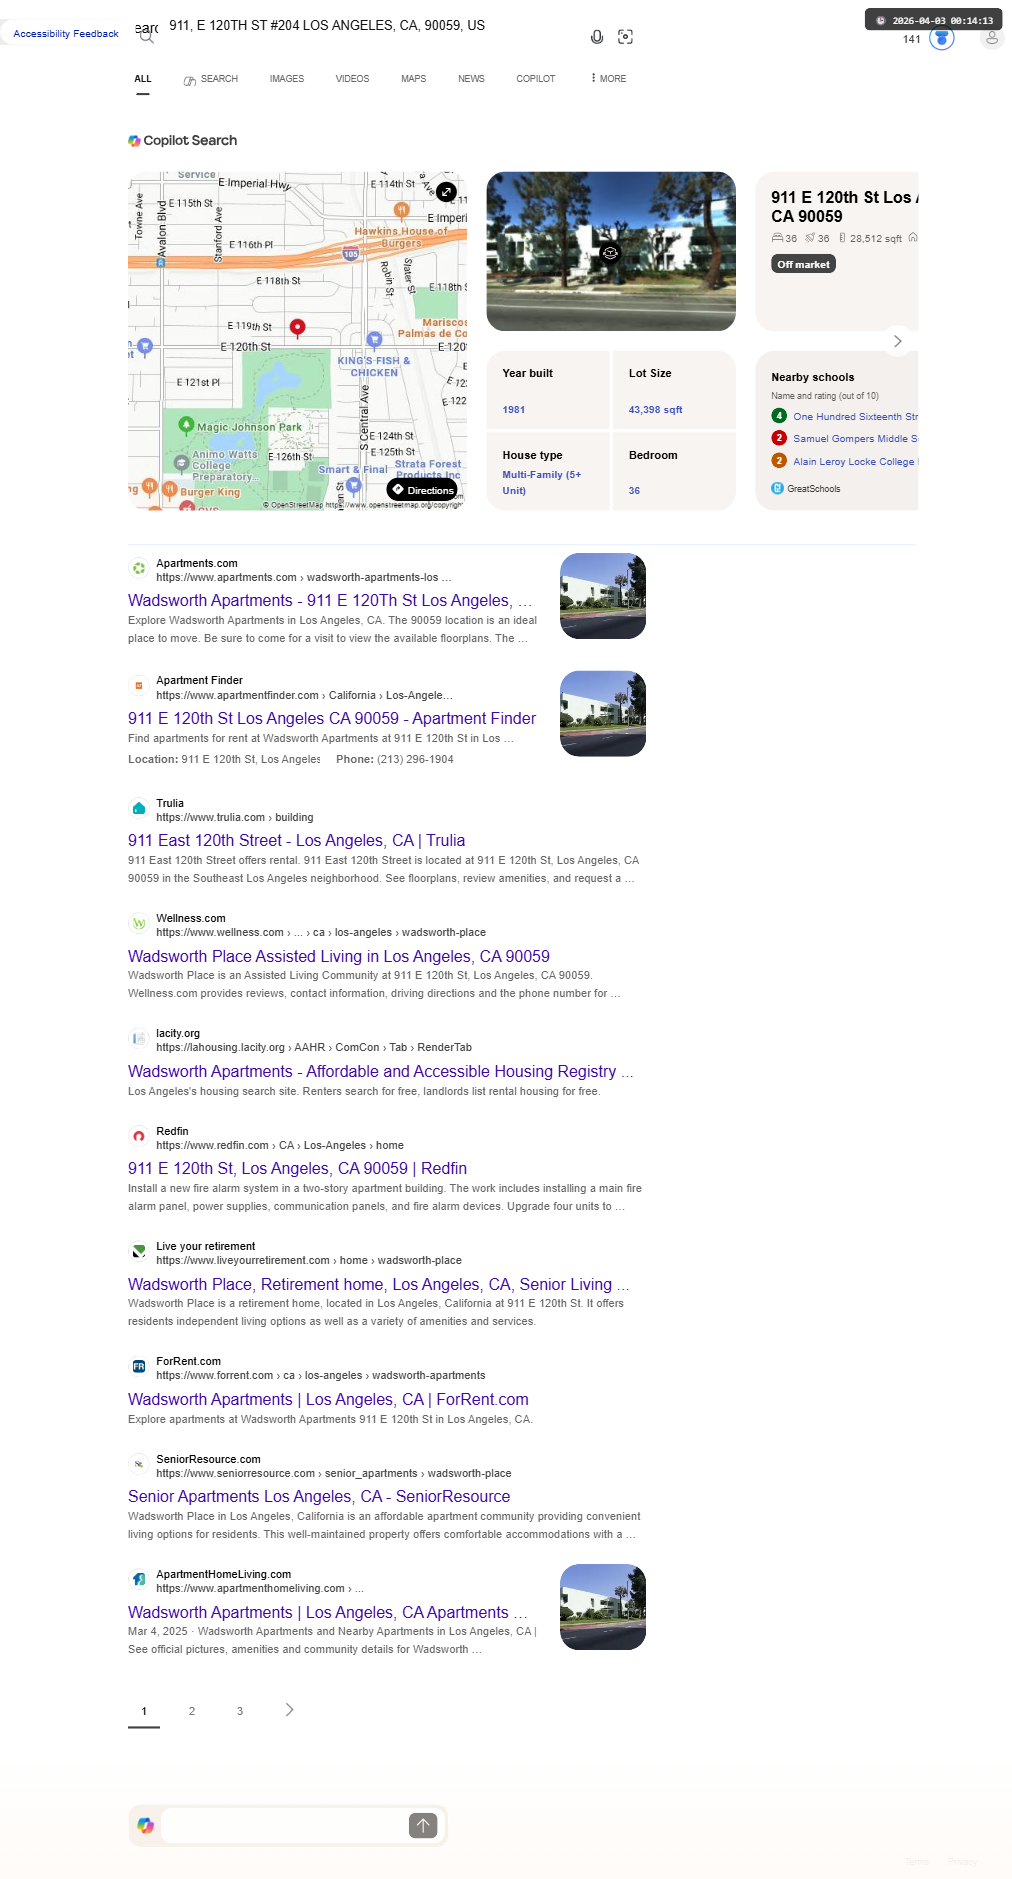Screen dimensions: 1012x1879
Task: Open One Hundred Sixteenth Street school link
Action: (x=855, y=416)
